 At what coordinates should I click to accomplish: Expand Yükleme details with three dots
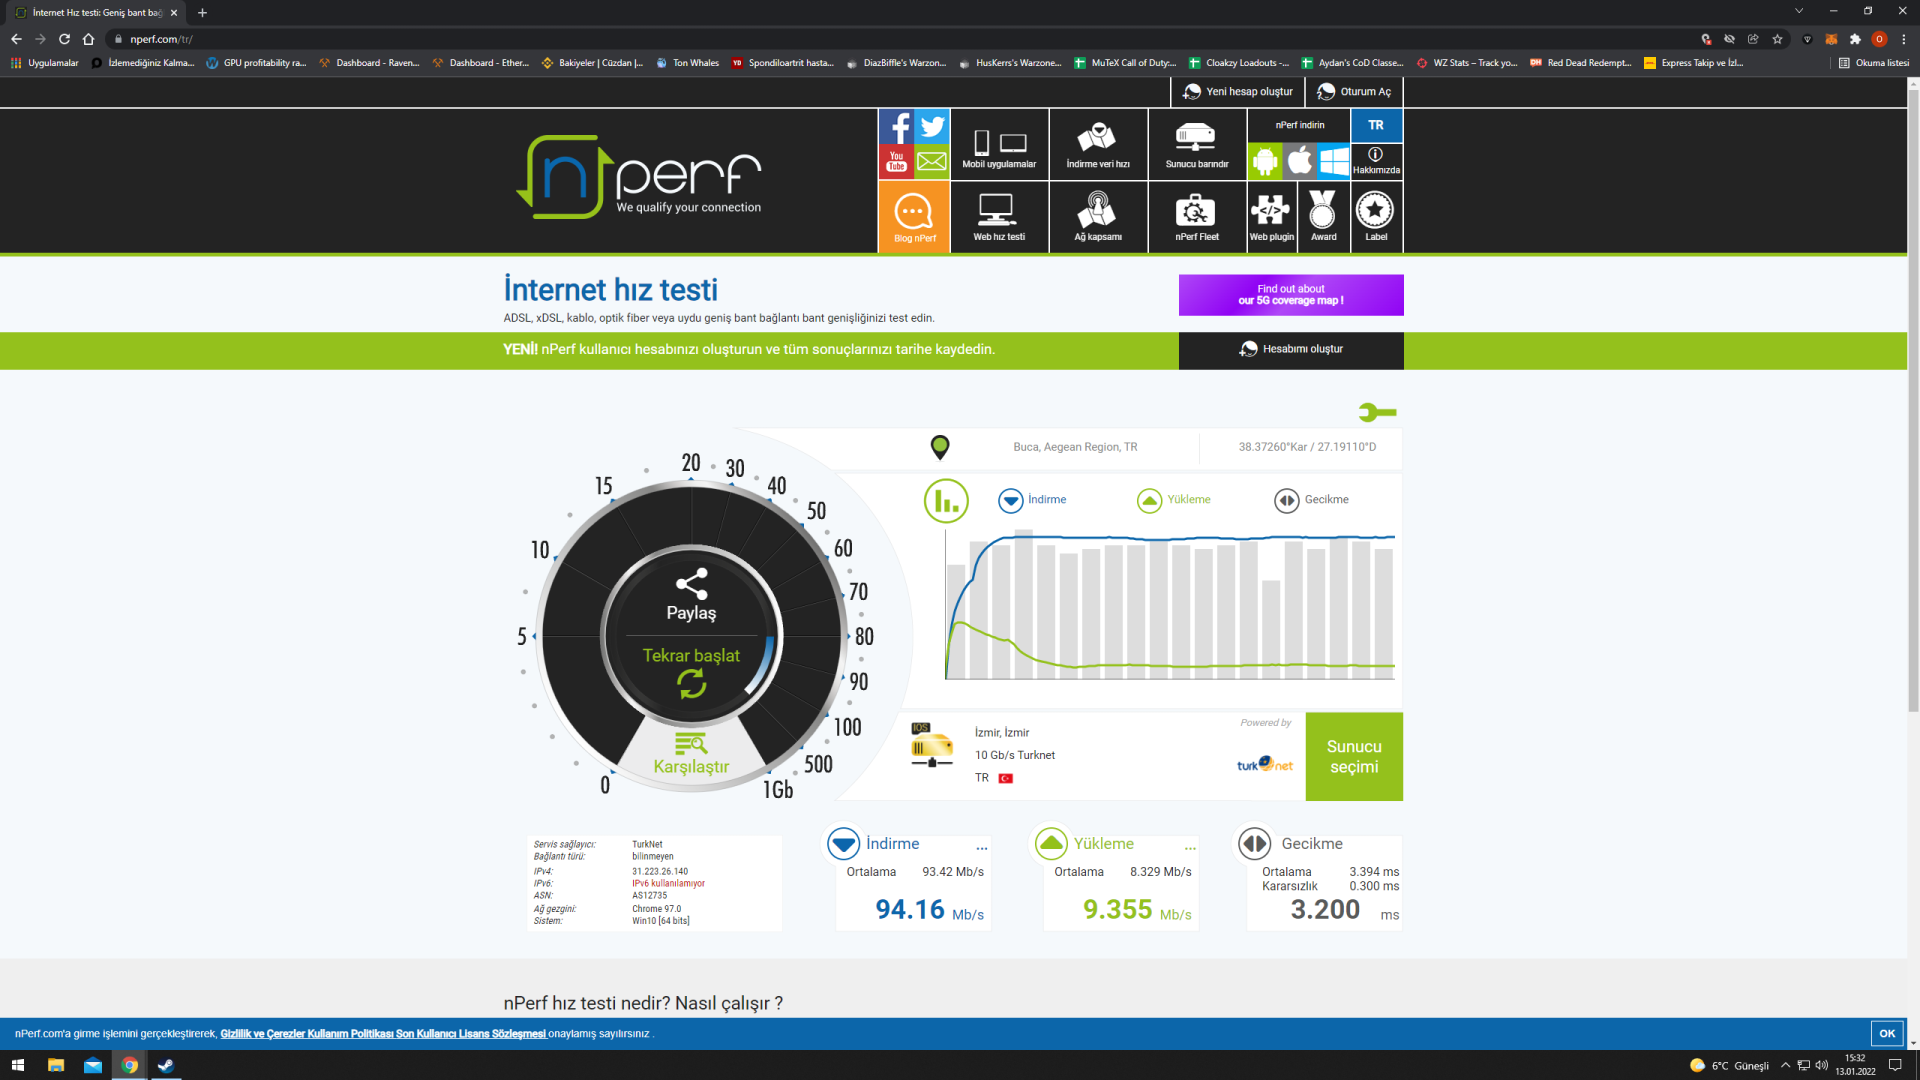(x=1190, y=848)
